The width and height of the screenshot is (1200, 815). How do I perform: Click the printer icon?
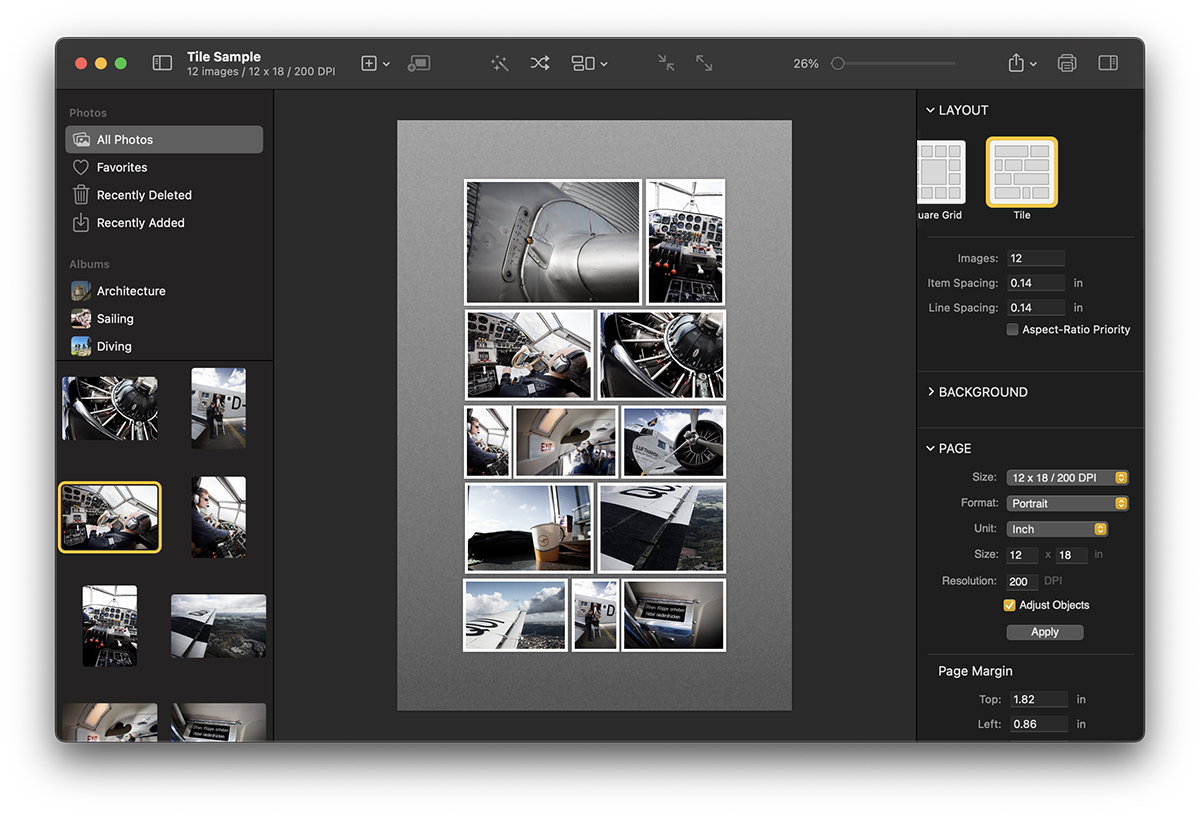pos(1067,63)
